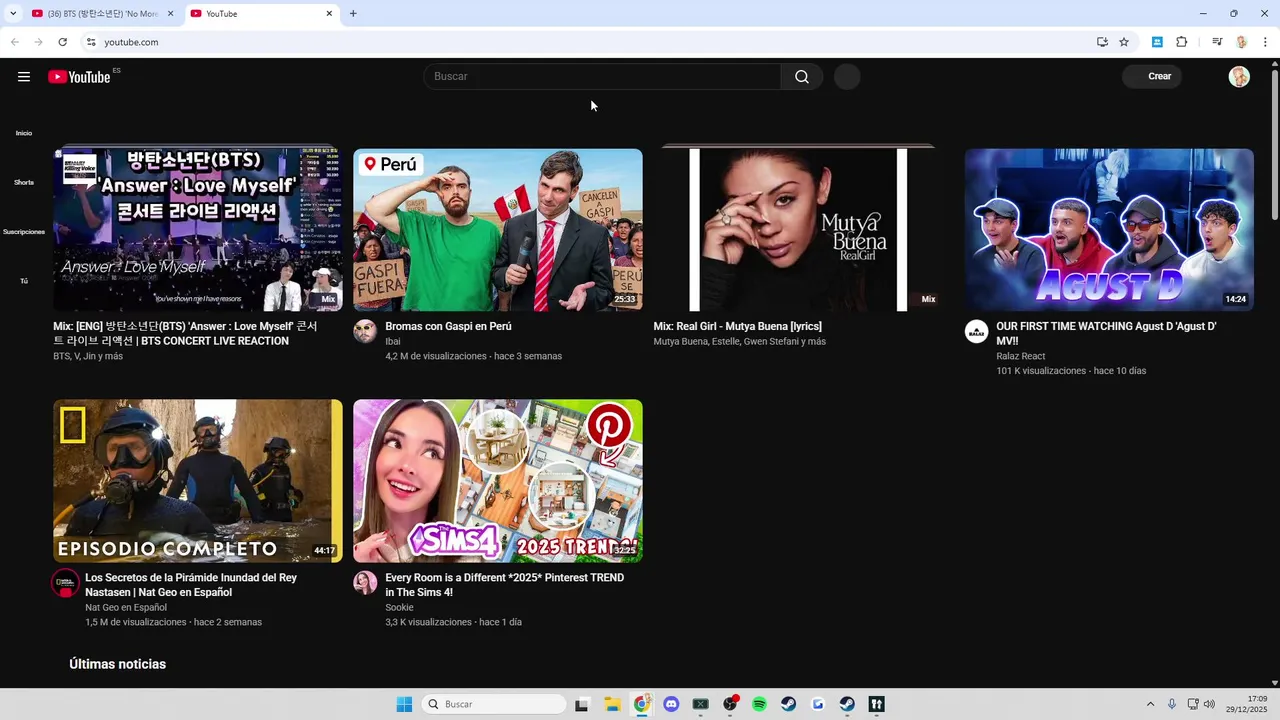
Task: Open the Chrome tab search dropdown
Action: point(13,13)
